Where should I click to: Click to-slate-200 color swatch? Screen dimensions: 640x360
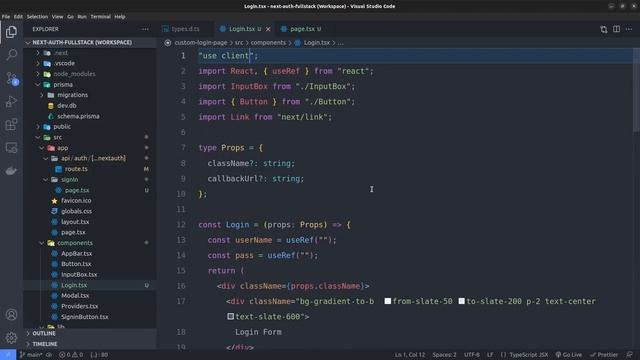pyautogui.click(x=461, y=301)
